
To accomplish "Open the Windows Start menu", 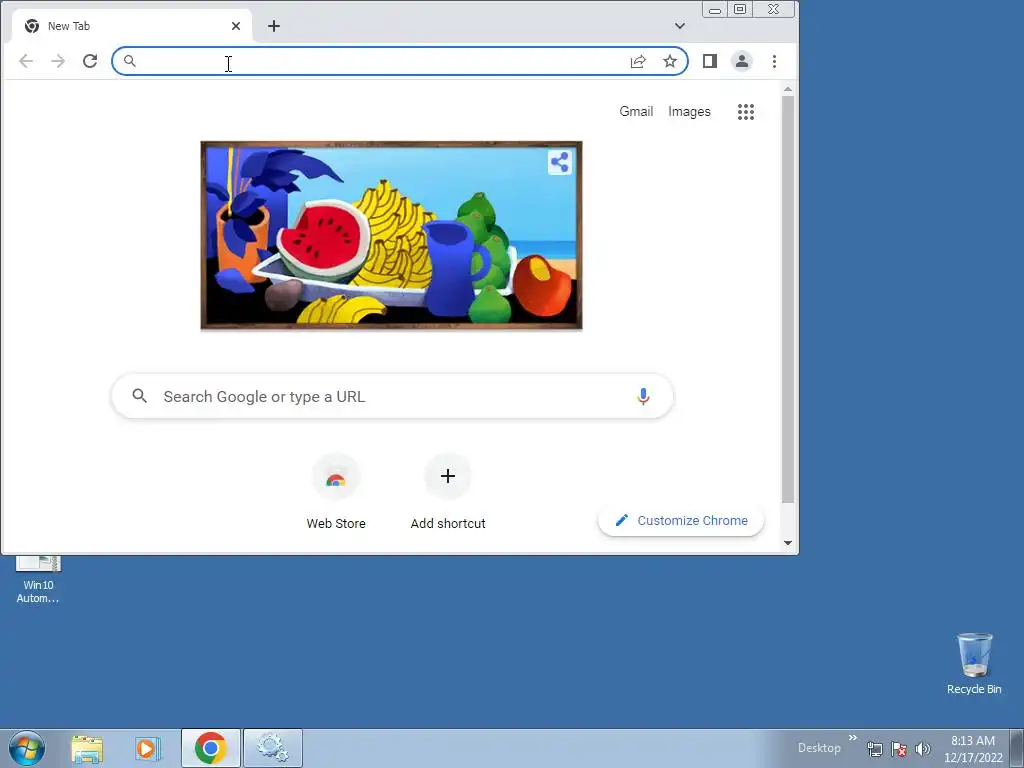I will [x=27, y=748].
